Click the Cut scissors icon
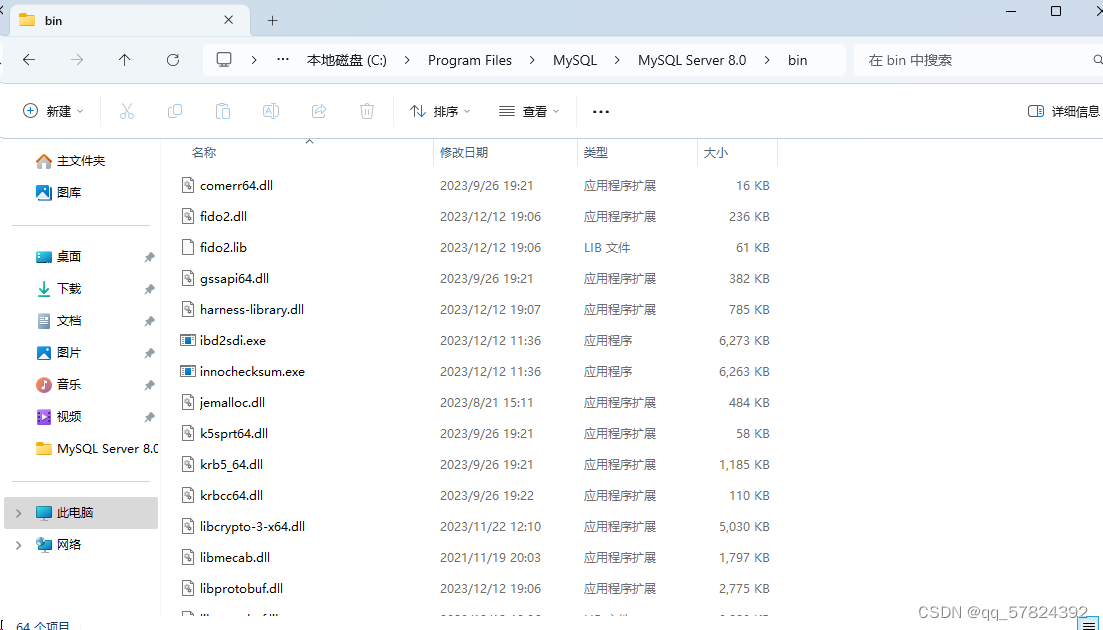 127,111
